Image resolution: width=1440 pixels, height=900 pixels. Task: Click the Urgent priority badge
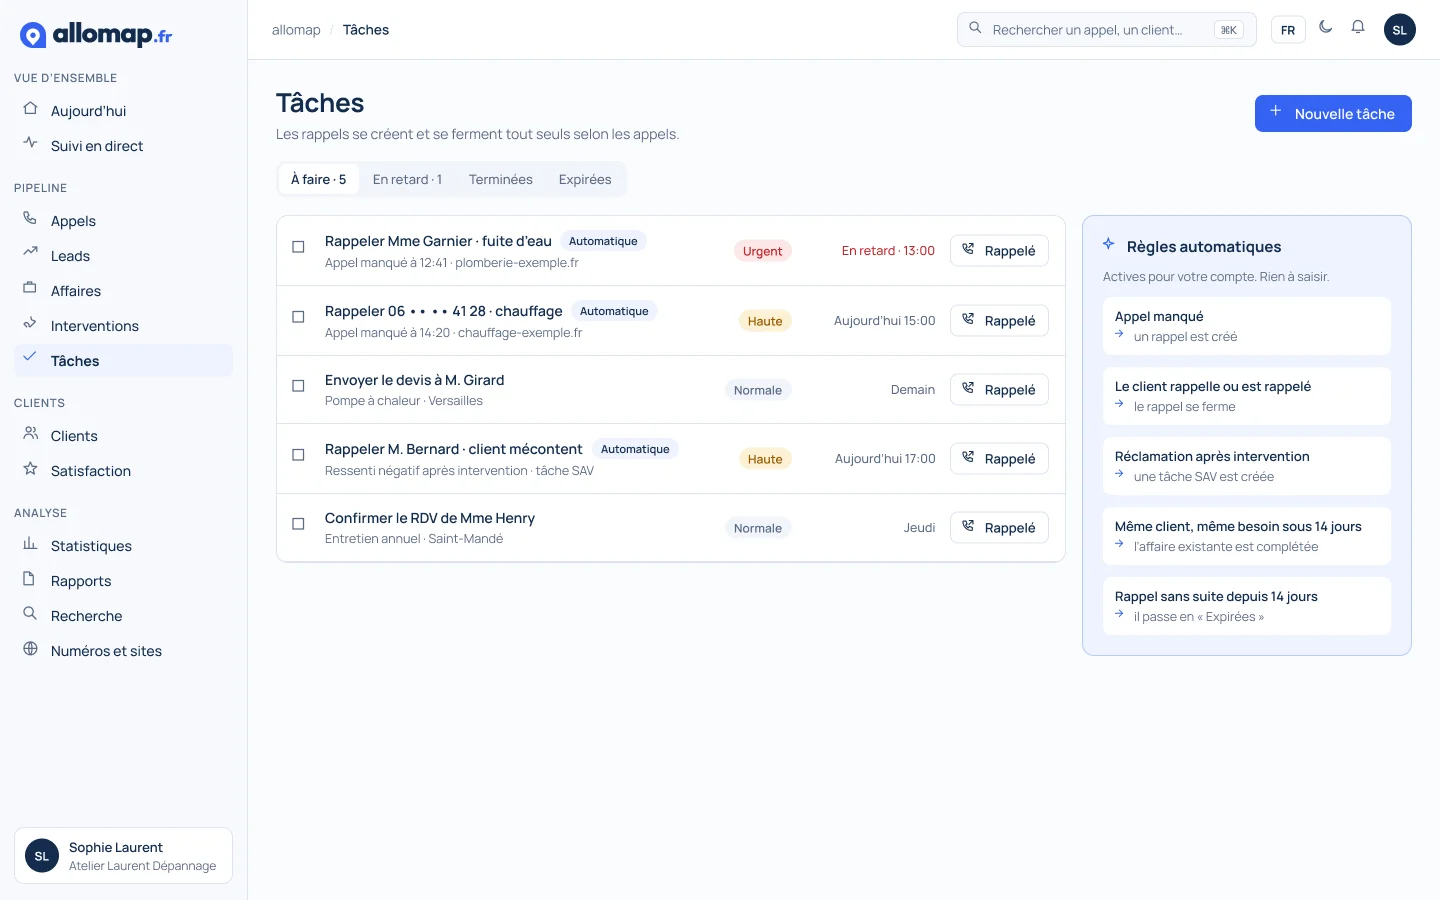pos(762,251)
